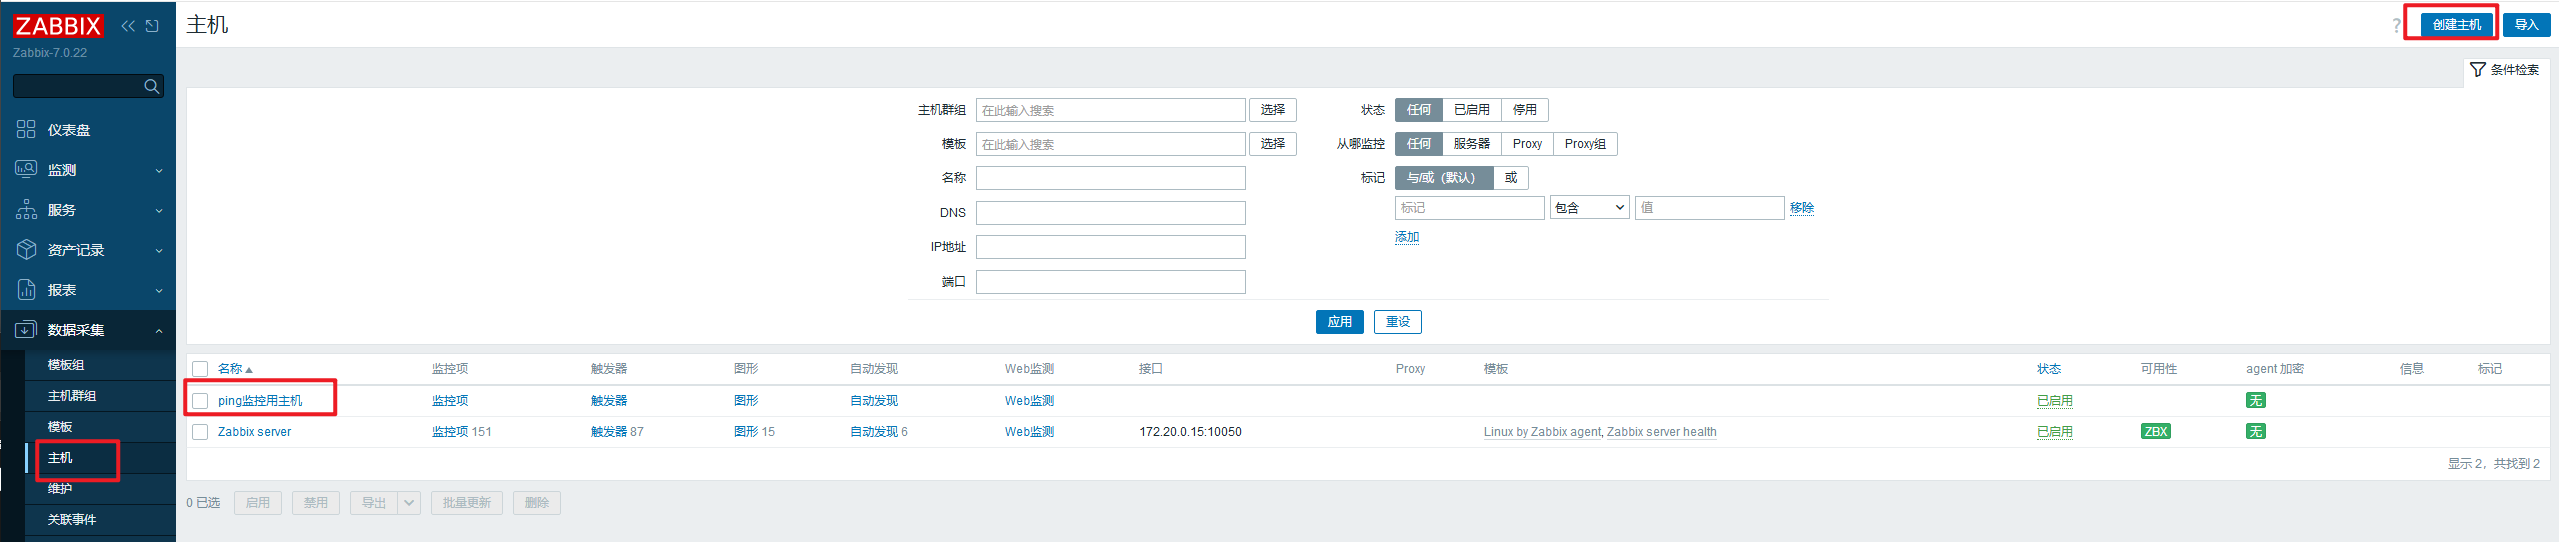Image resolution: width=2559 pixels, height=542 pixels.
Task: Check the ping监控用主机 row checkbox
Action: click(200, 401)
